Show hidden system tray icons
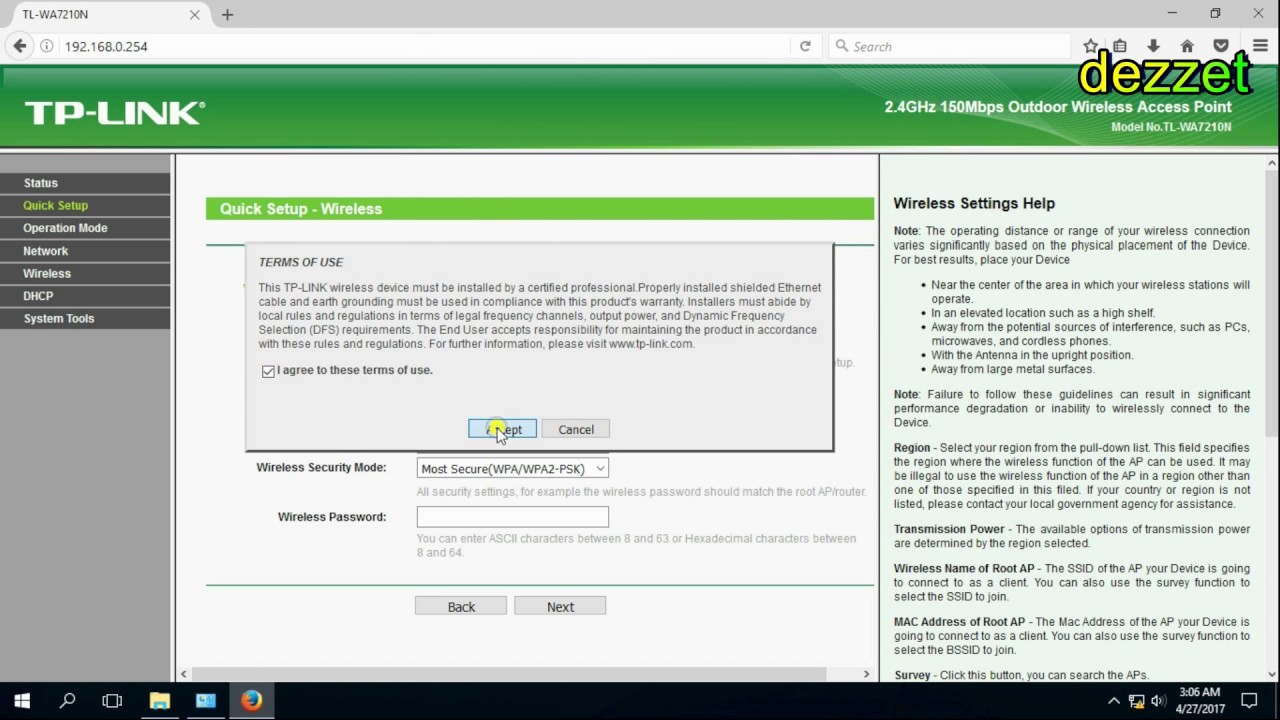The image size is (1280, 720). click(1114, 700)
